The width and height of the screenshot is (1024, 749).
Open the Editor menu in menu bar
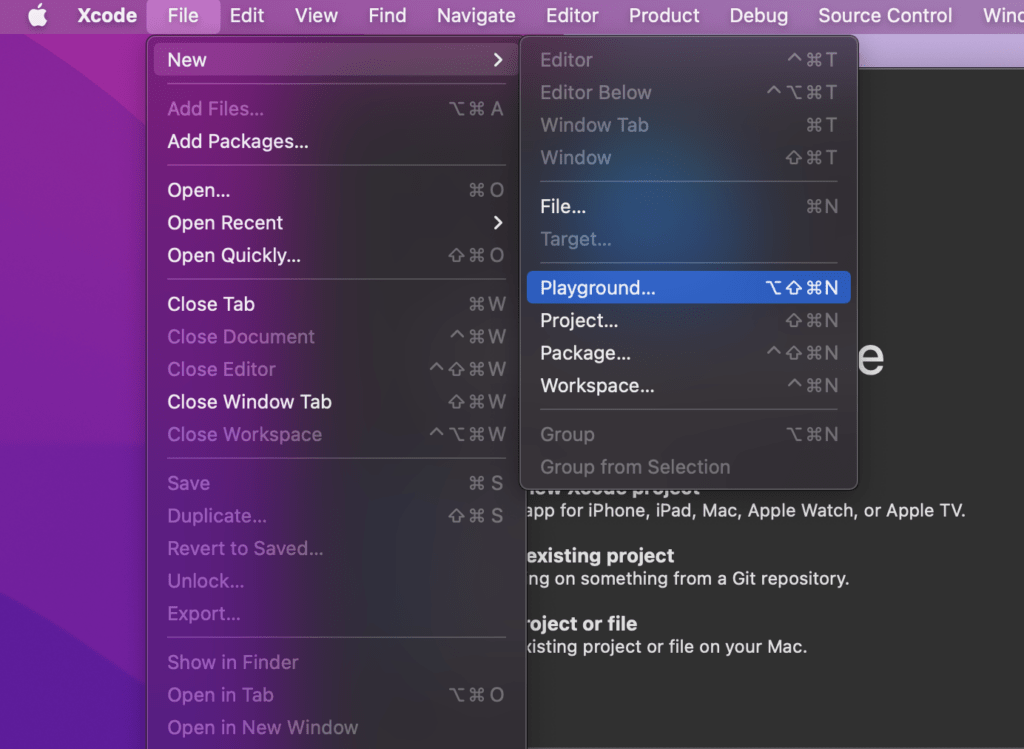click(572, 16)
